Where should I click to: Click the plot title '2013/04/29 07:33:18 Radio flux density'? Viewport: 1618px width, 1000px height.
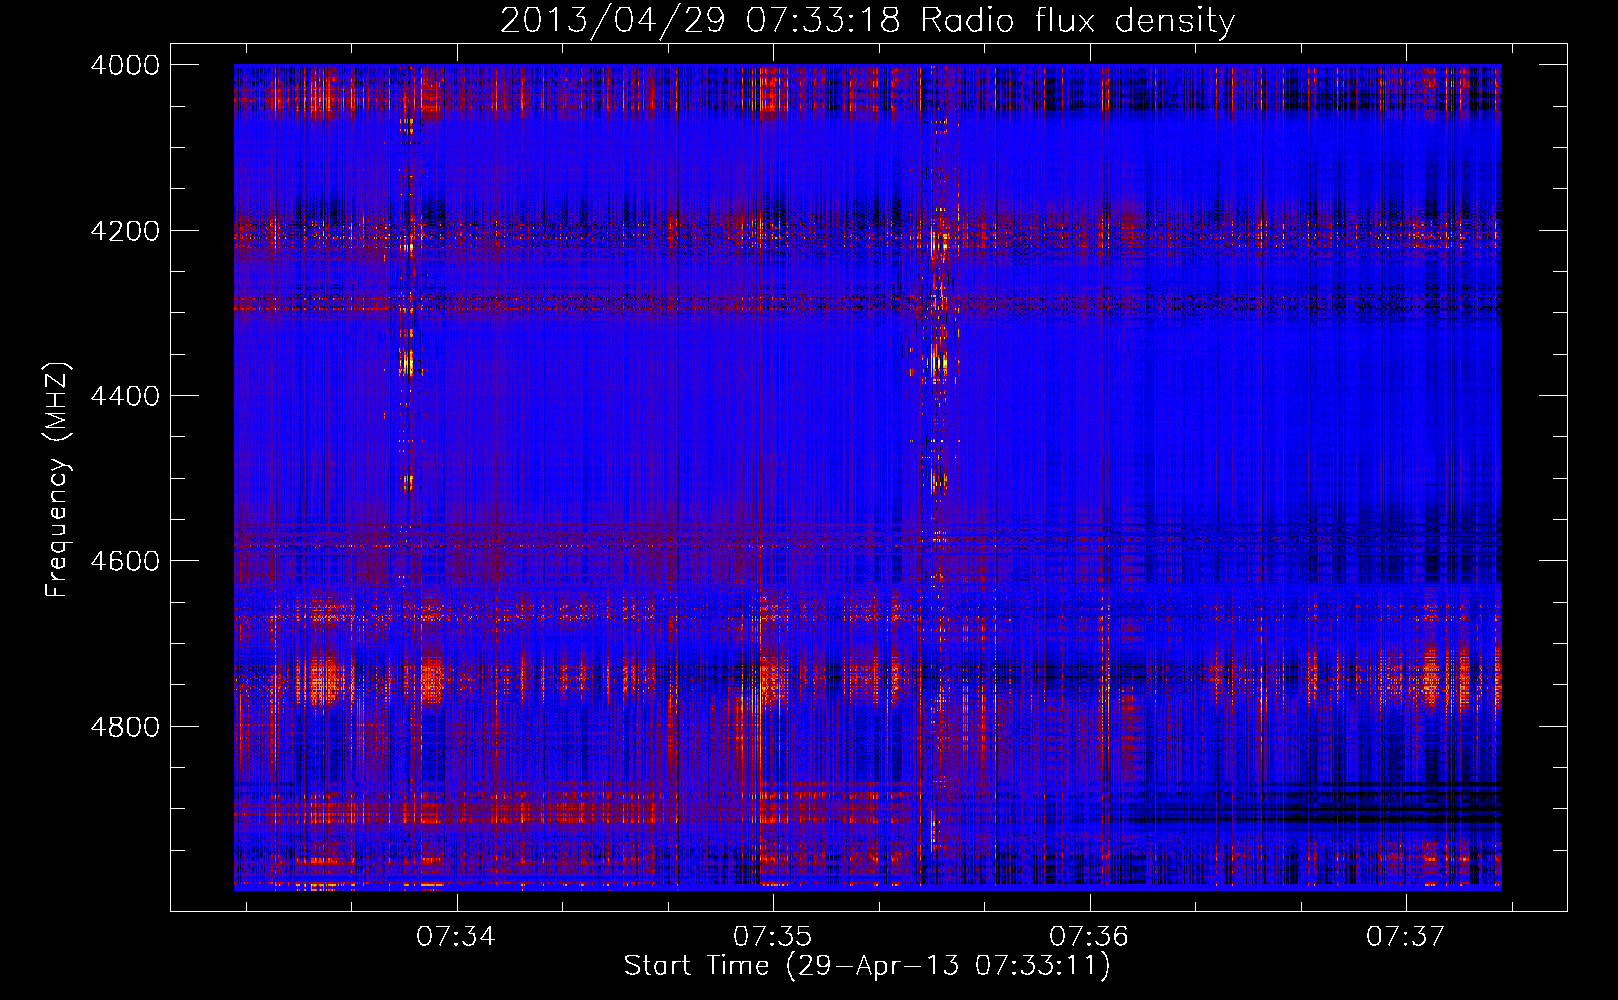point(867,20)
